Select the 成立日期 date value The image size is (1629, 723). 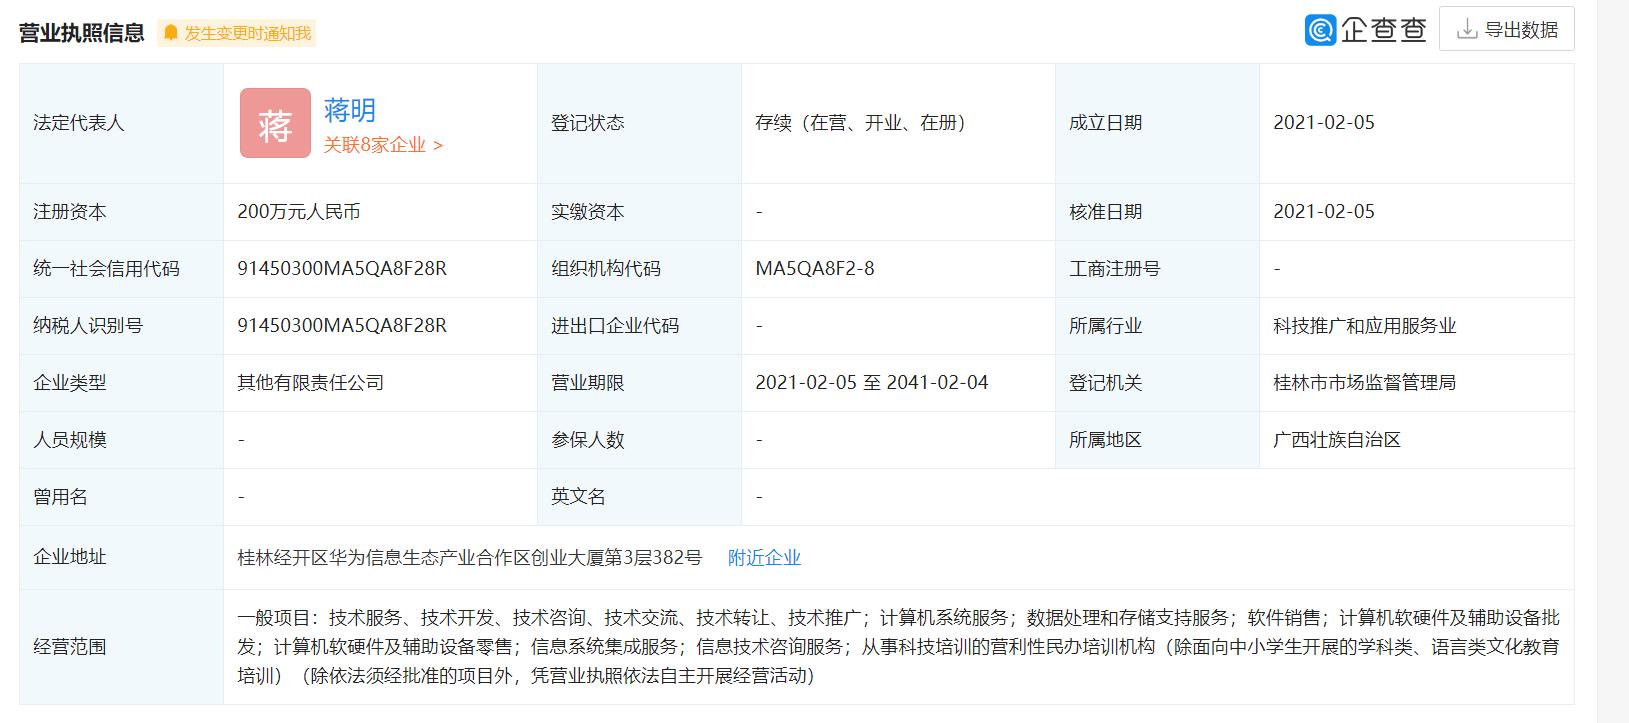[1323, 123]
